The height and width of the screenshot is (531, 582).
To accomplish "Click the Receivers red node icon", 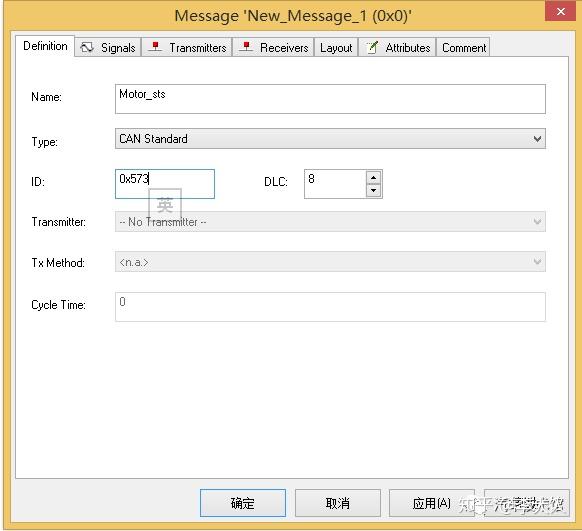I will coord(246,47).
